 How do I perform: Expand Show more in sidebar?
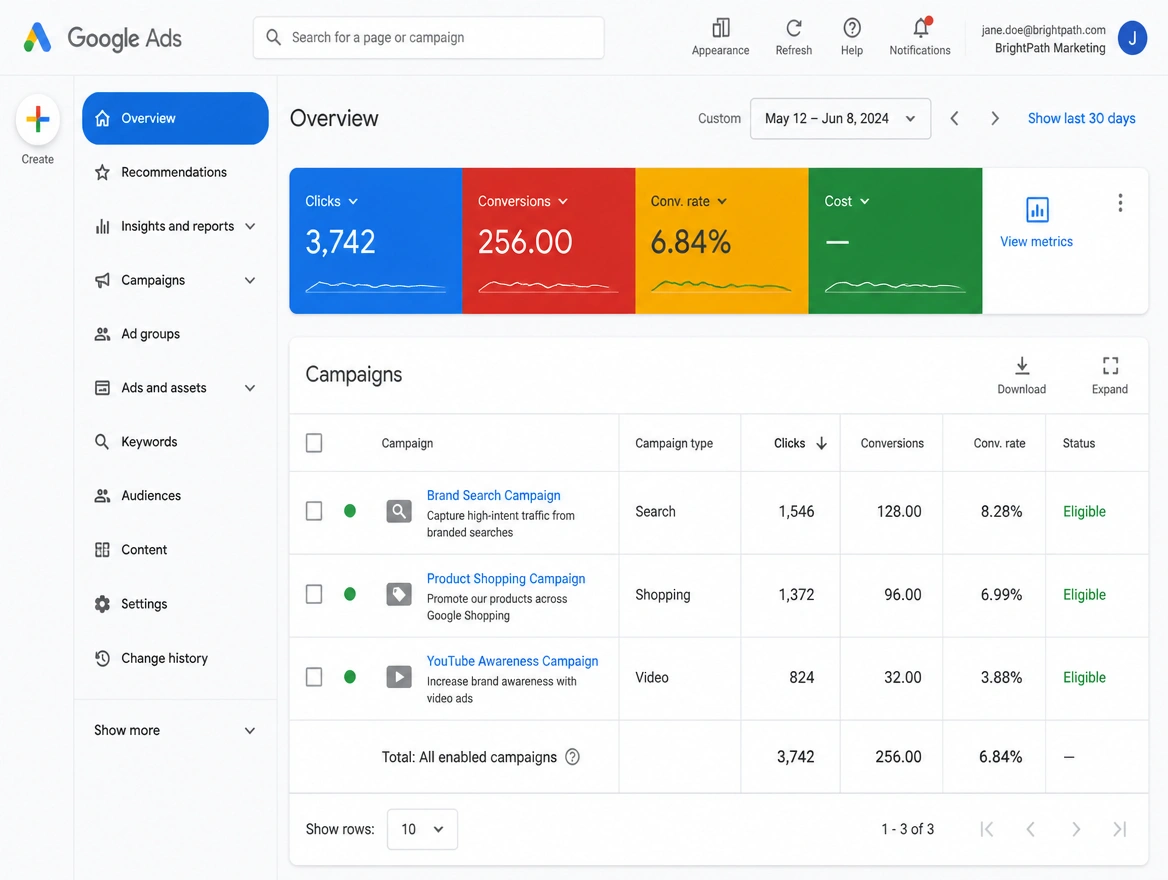pyautogui.click(x=175, y=731)
